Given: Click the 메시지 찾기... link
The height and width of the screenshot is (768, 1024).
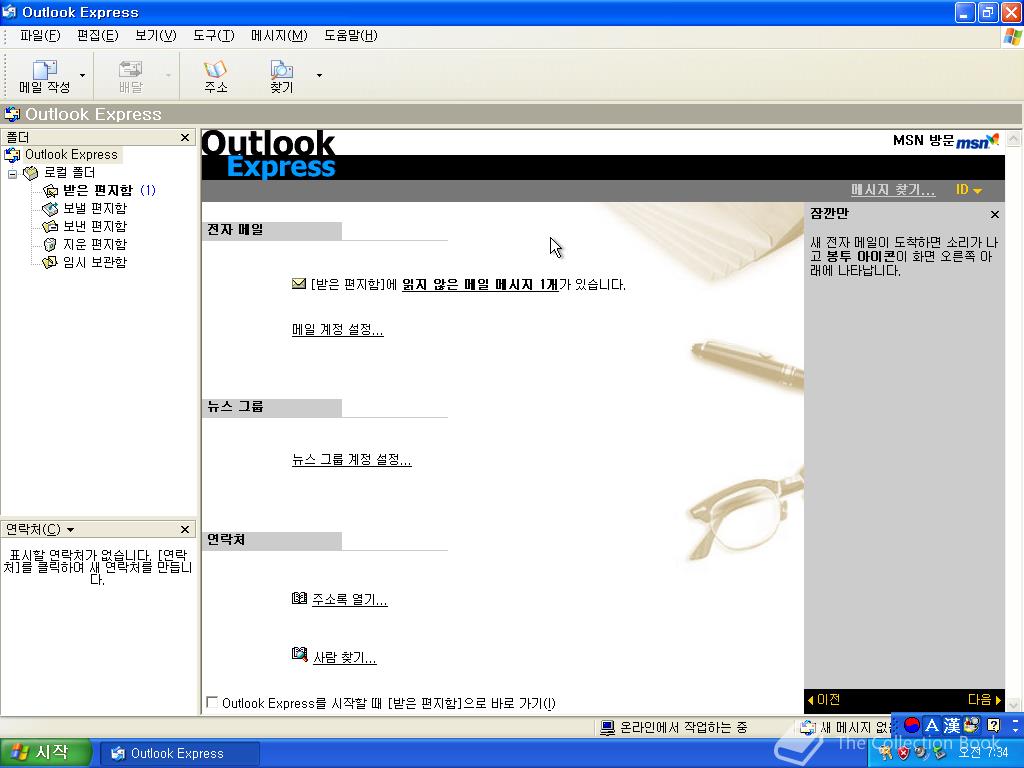Looking at the screenshot, I should pos(893,190).
